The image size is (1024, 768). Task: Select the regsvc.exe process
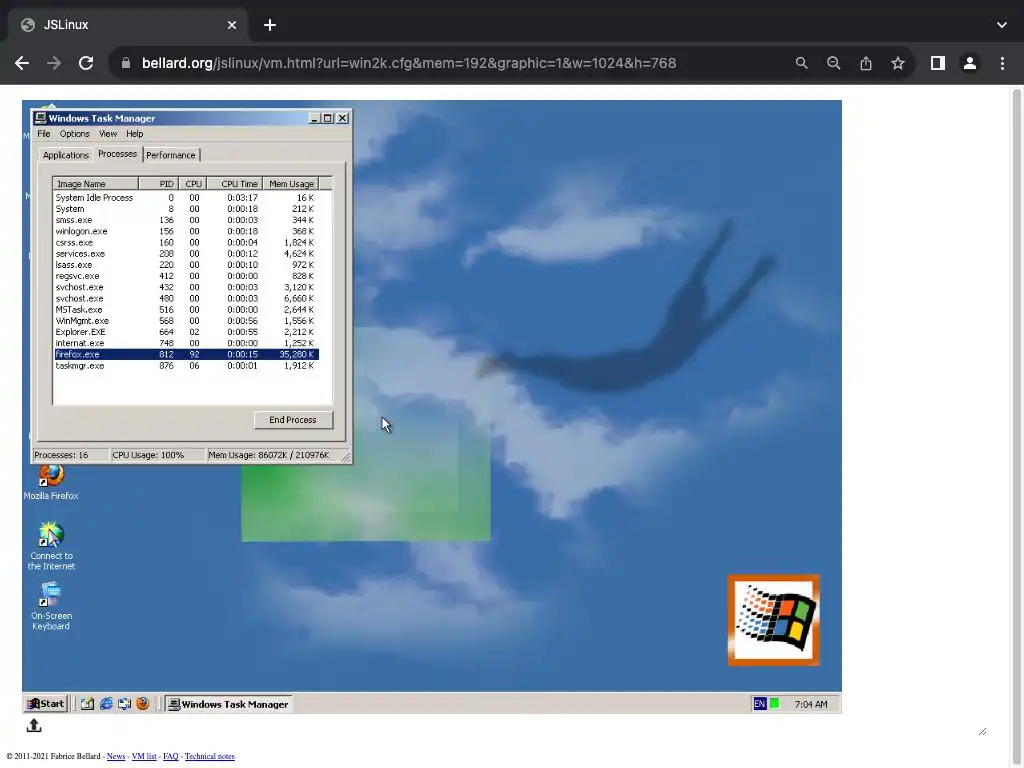tap(186, 276)
